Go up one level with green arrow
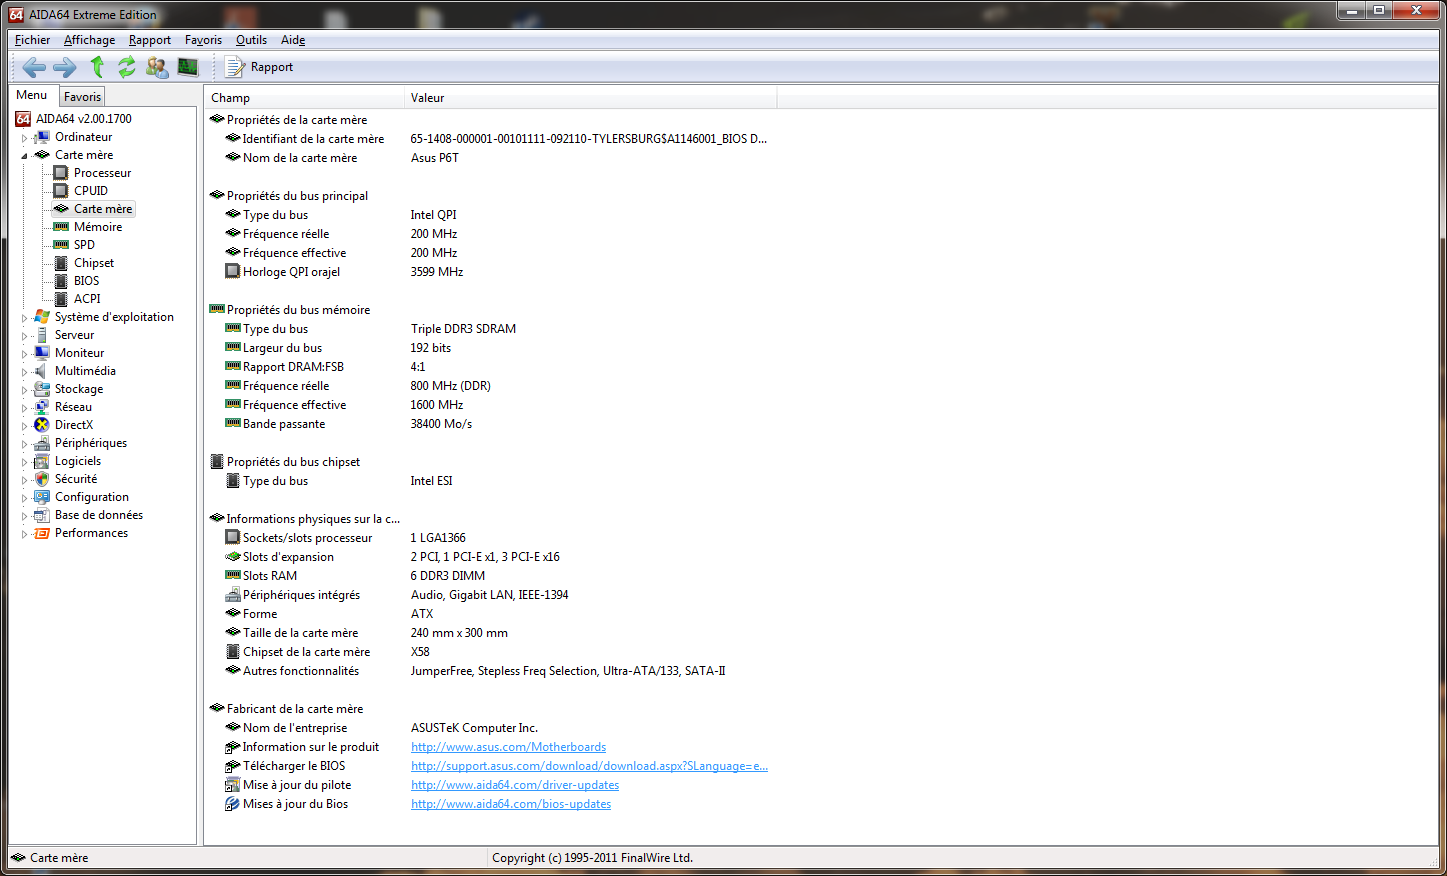The height and width of the screenshot is (876, 1447). pyautogui.click(x=97, y=67)
